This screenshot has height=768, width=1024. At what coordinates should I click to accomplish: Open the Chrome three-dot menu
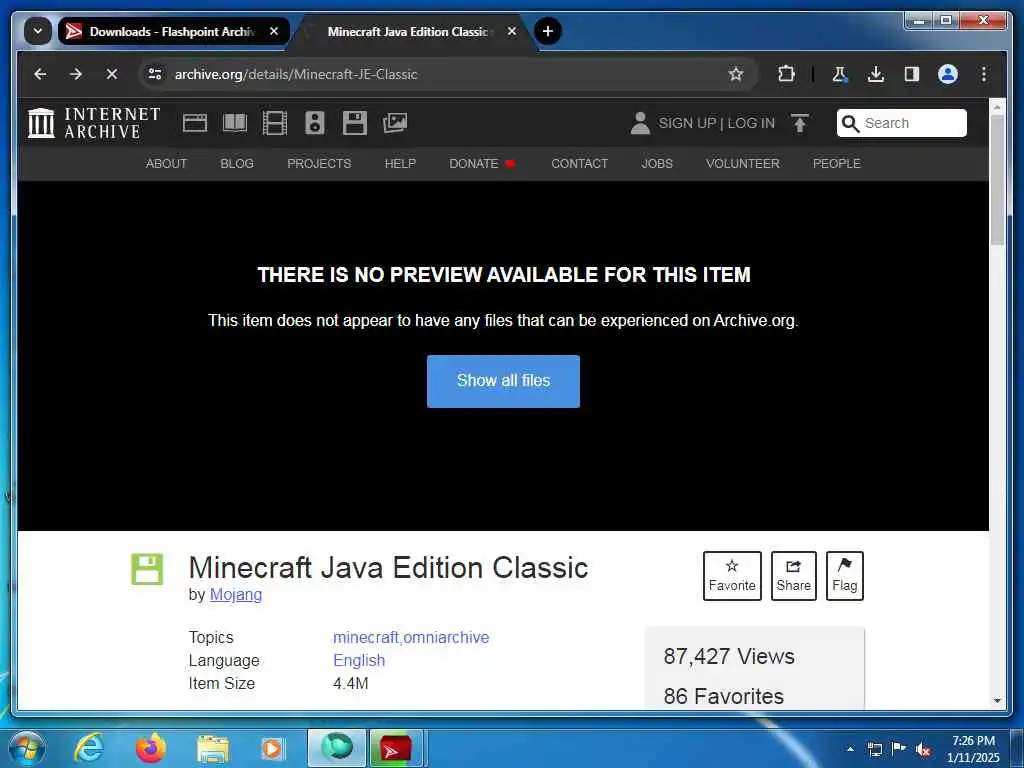[984, 74]
